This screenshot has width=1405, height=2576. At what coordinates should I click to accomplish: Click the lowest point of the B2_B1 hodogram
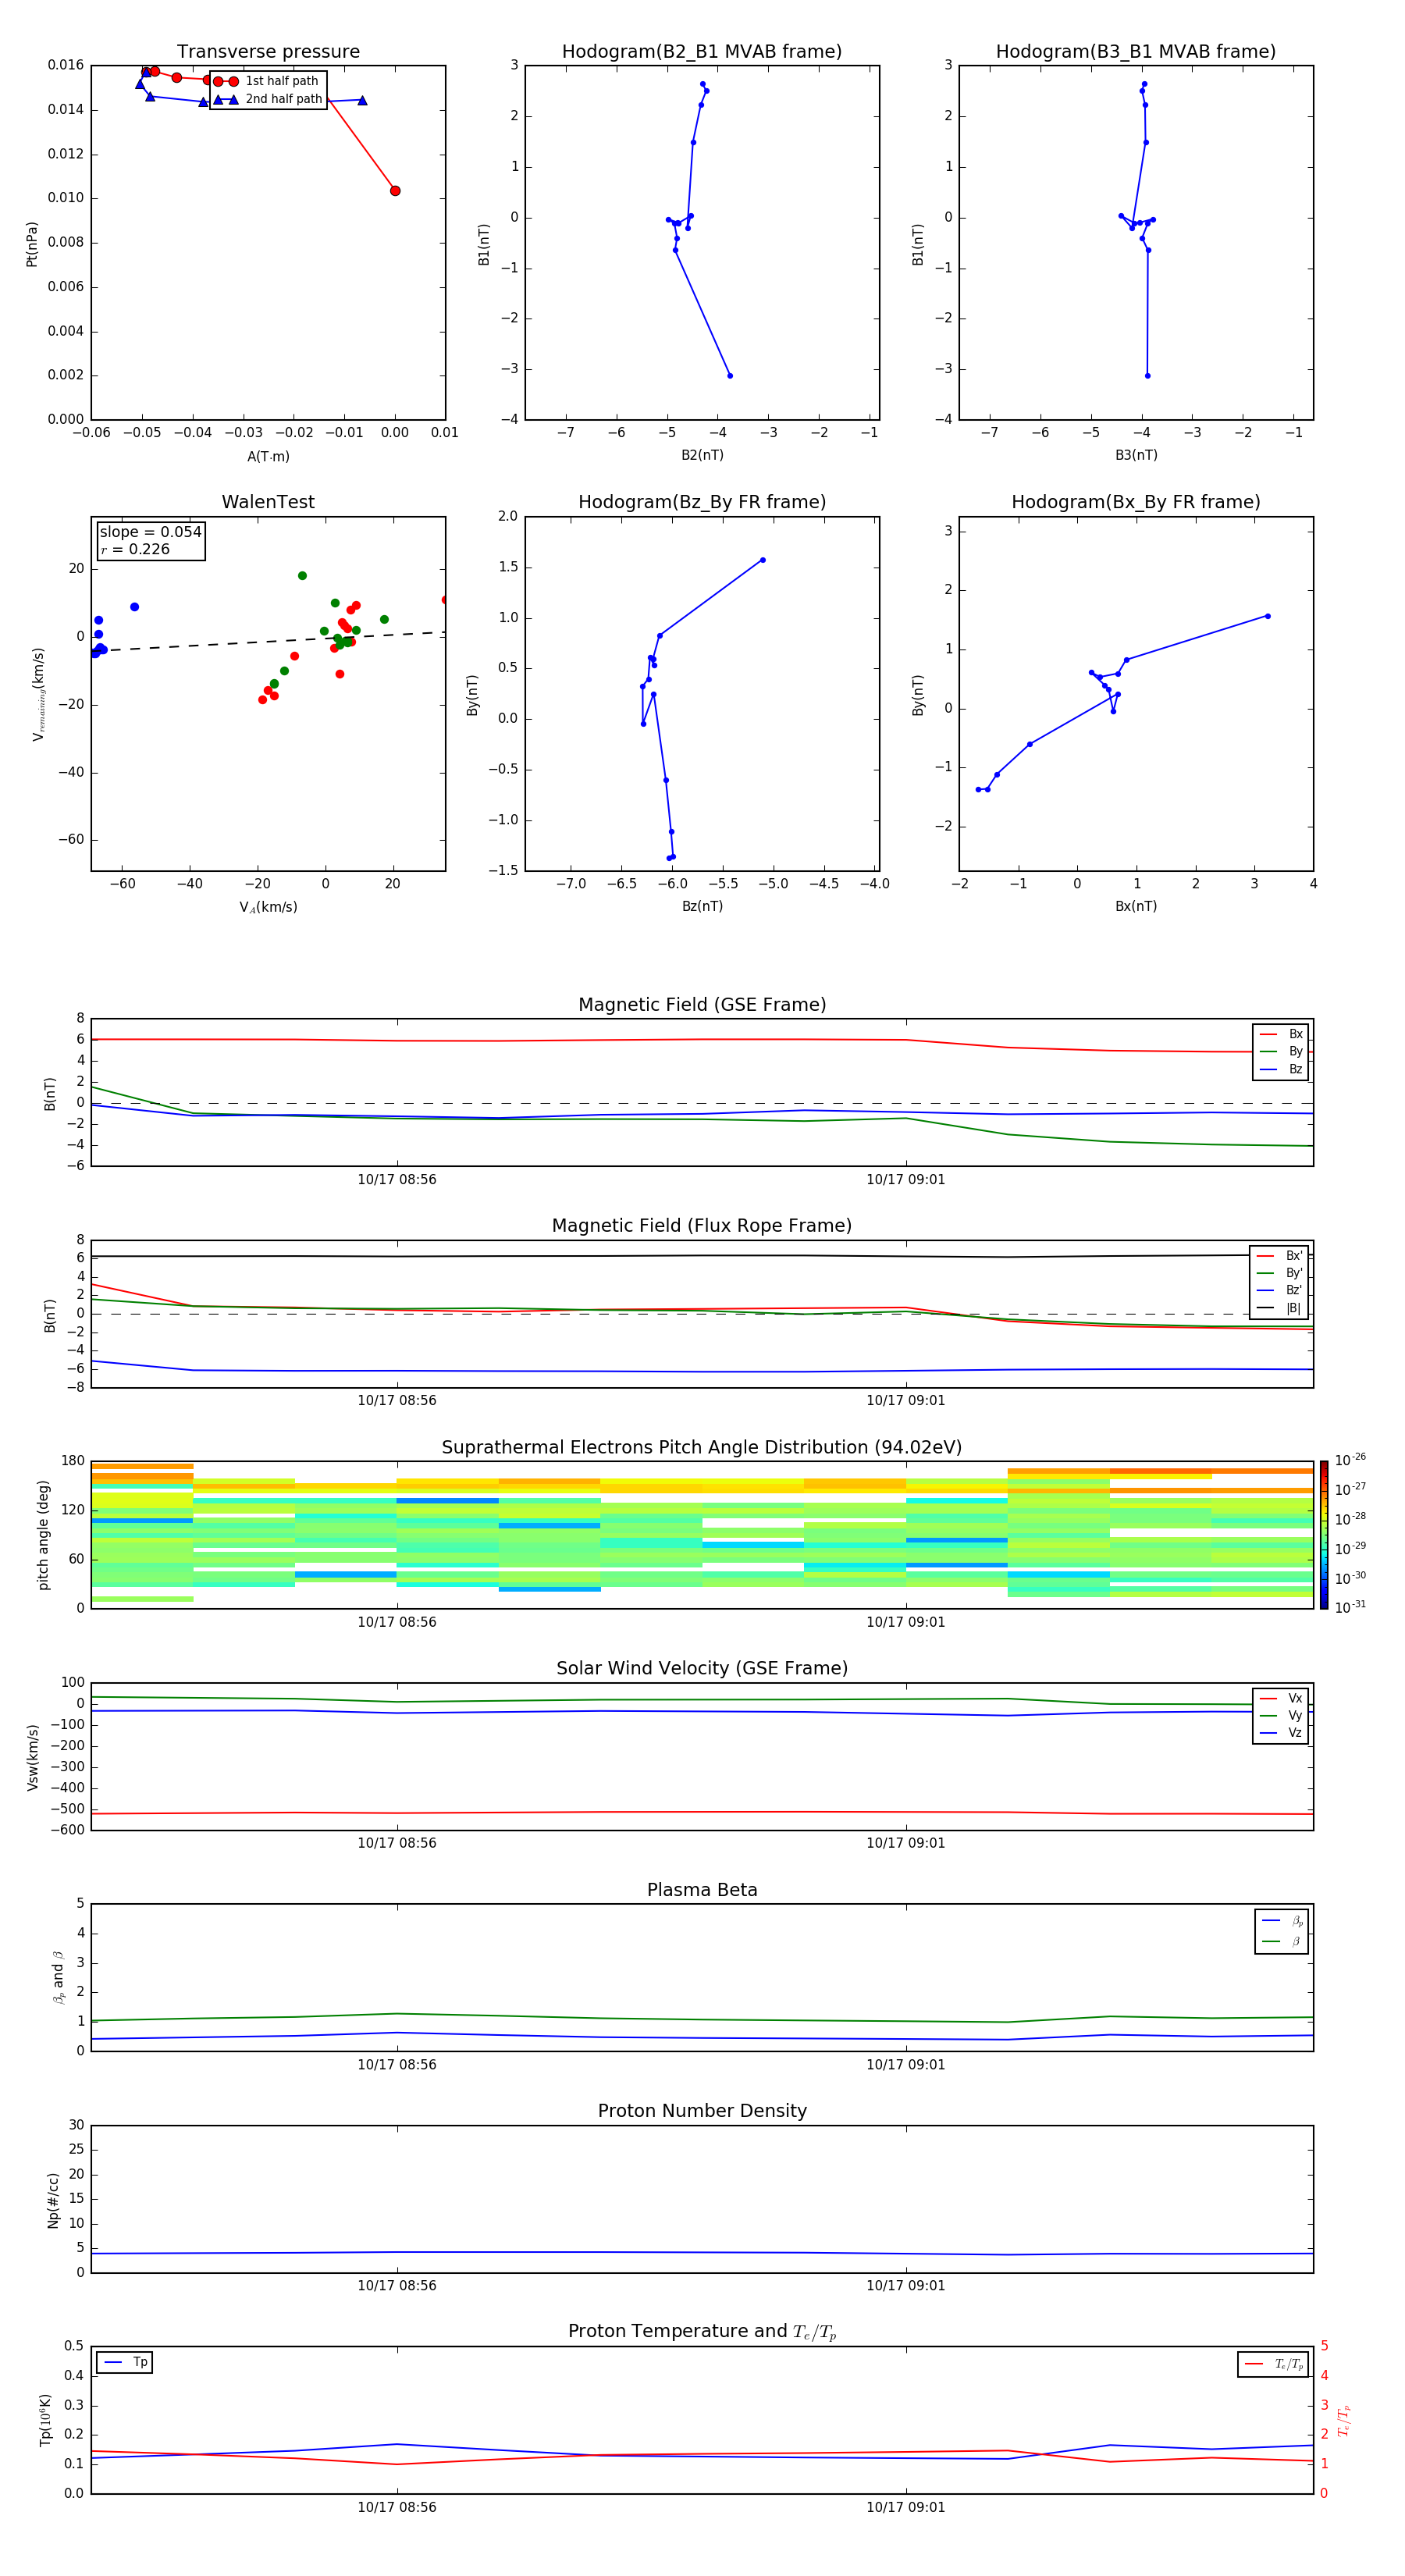(x=730, y=376)
